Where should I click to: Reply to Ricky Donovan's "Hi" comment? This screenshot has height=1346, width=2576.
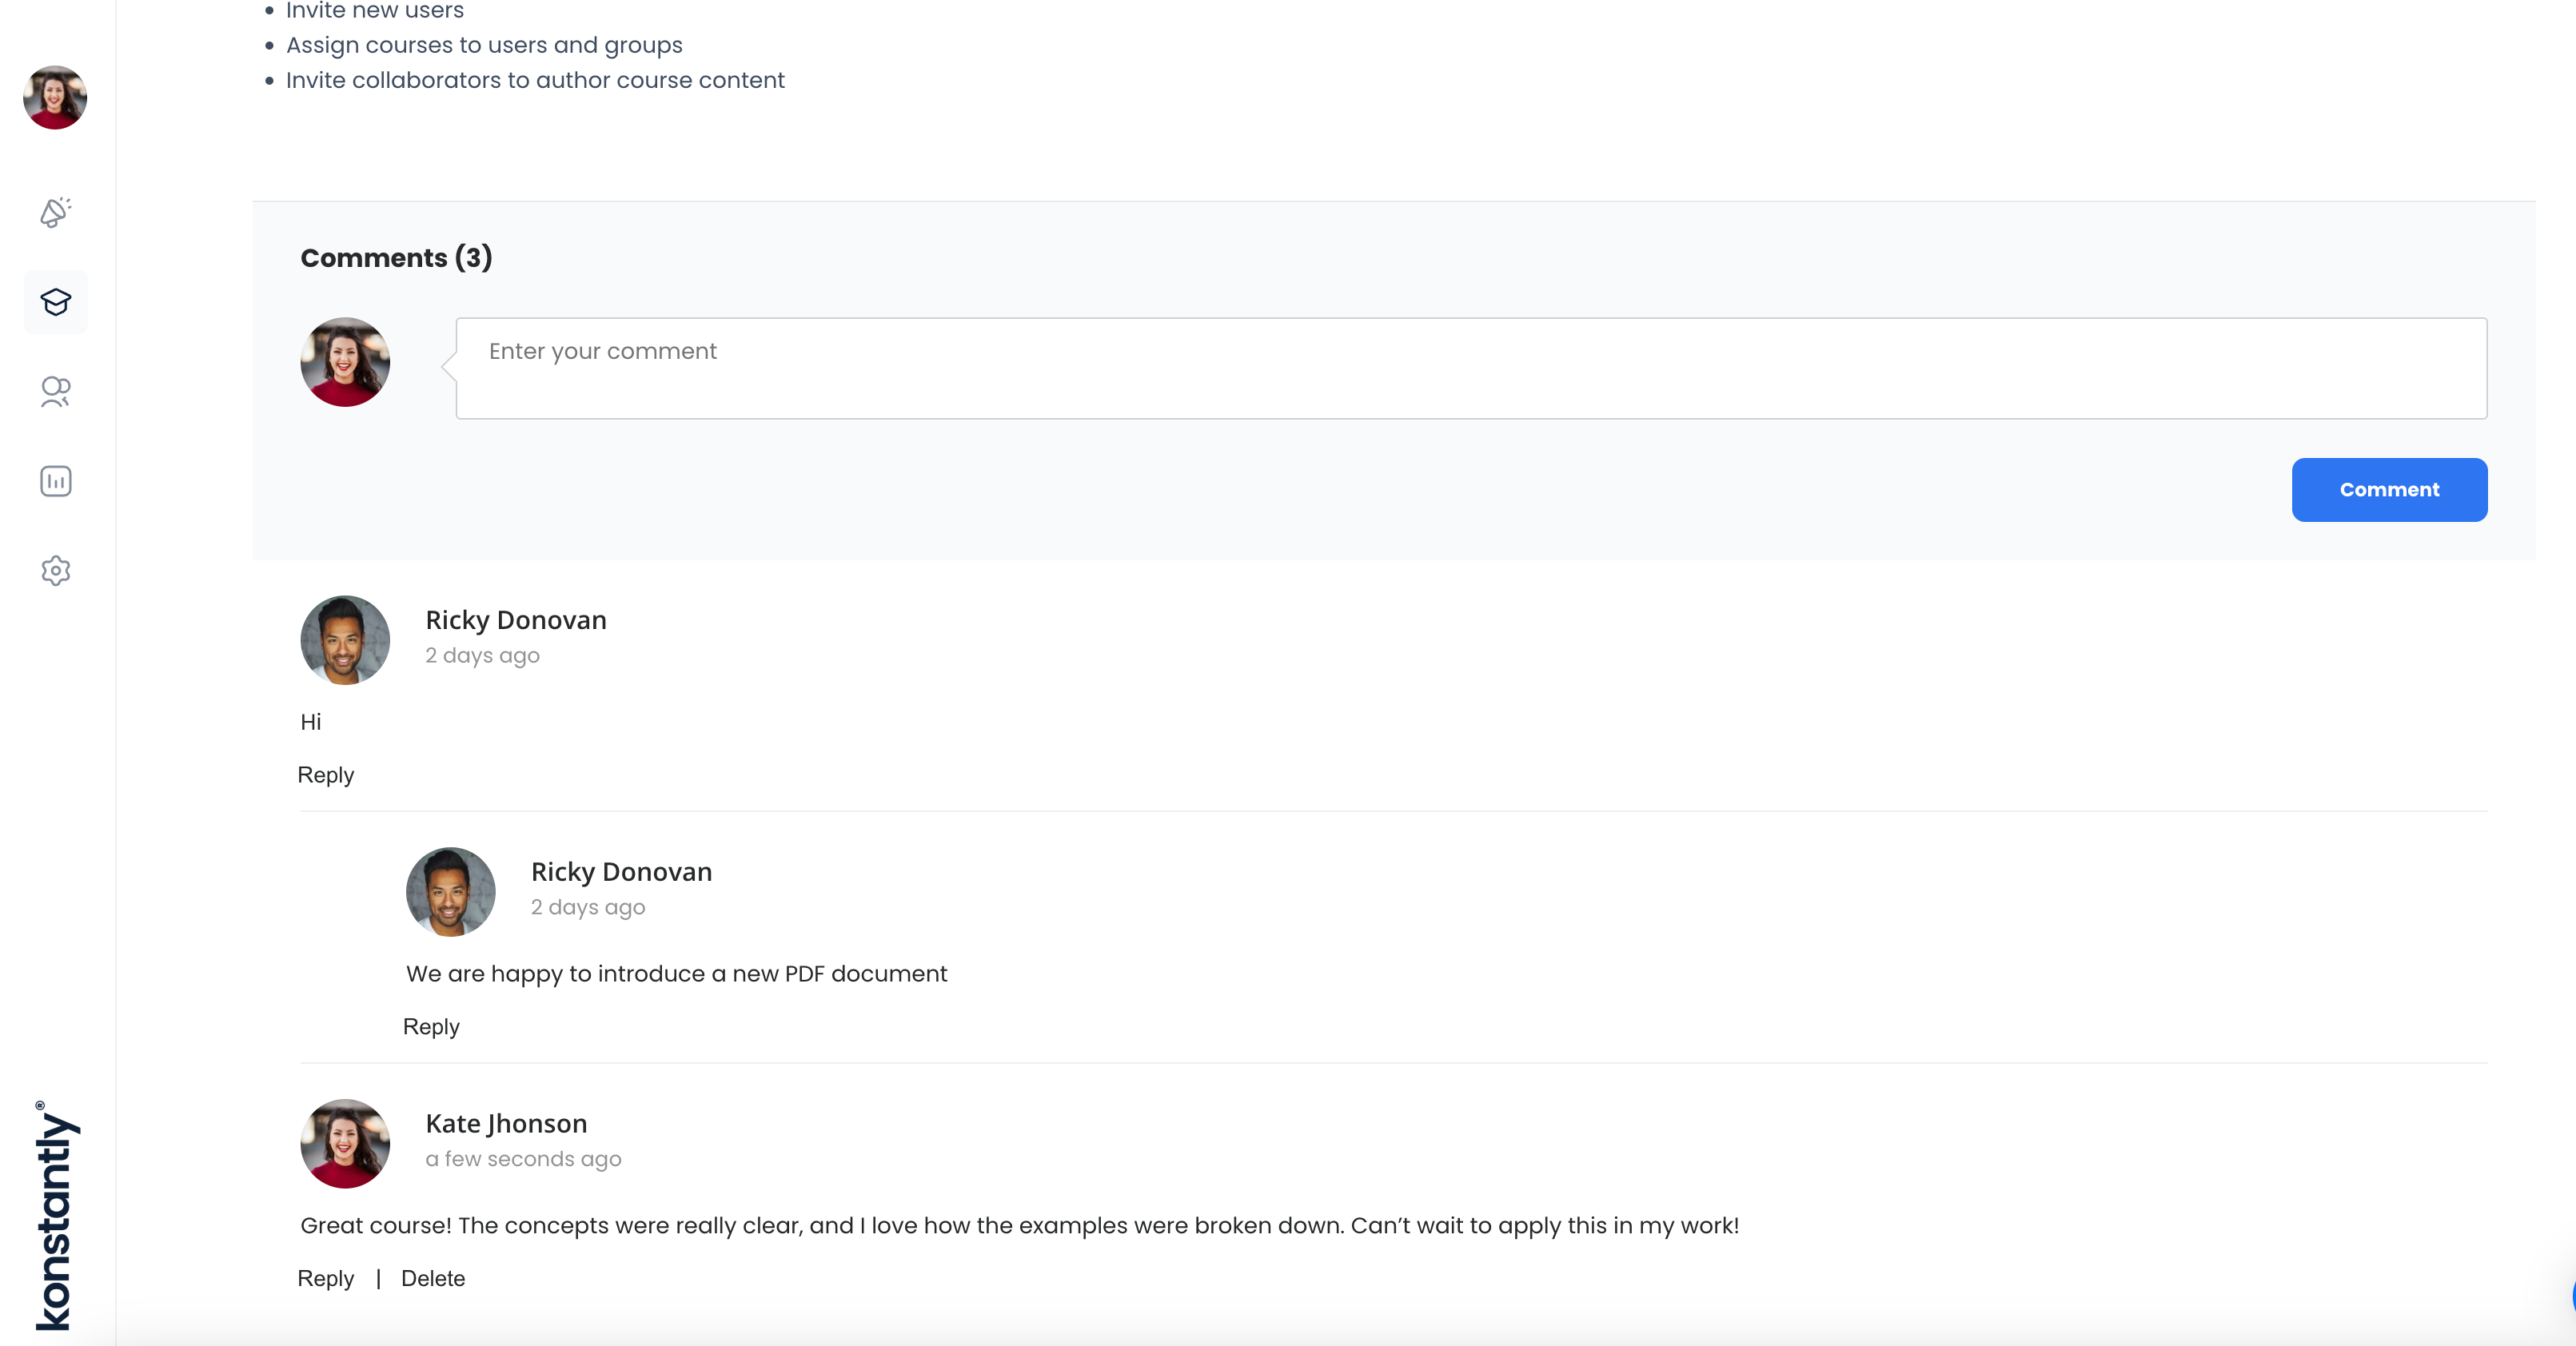(x=326, y=775)
